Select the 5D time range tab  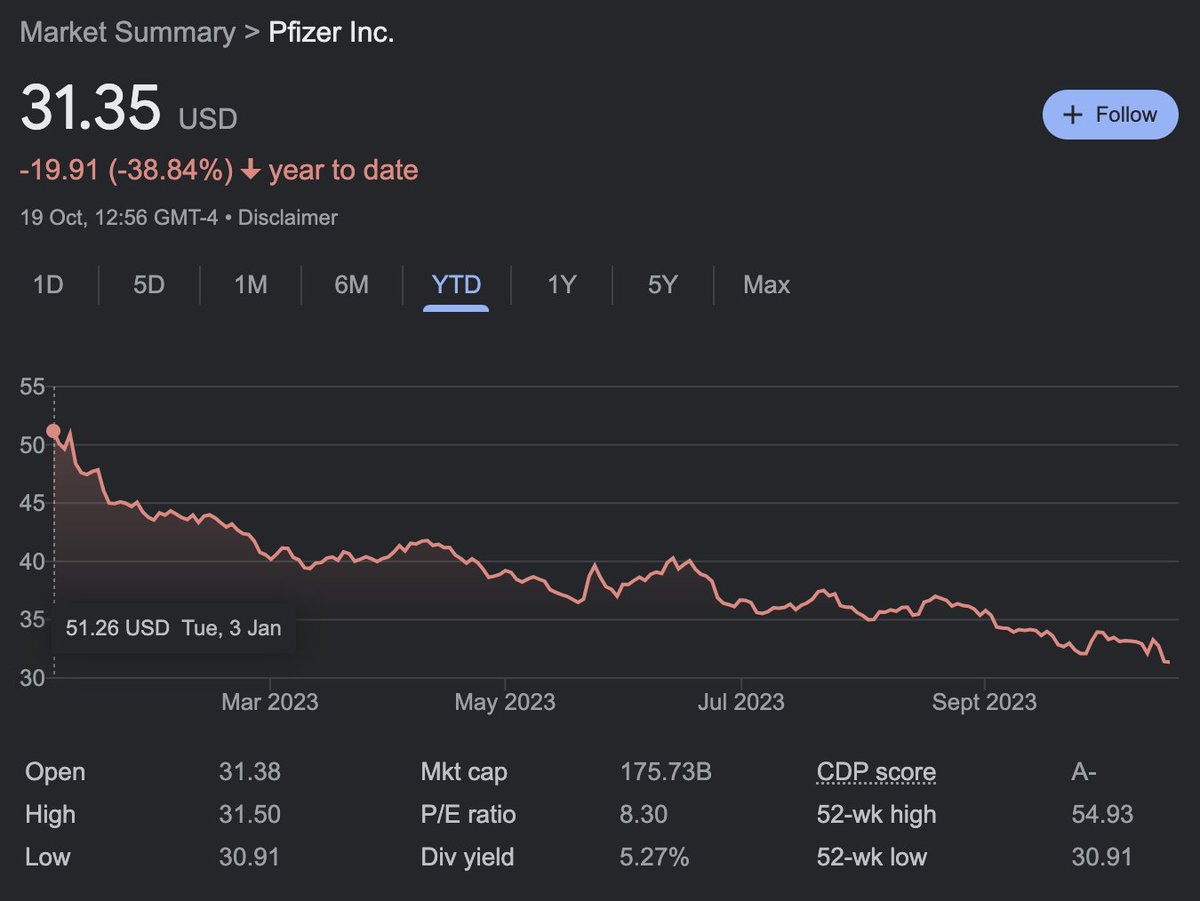point(148,285)
